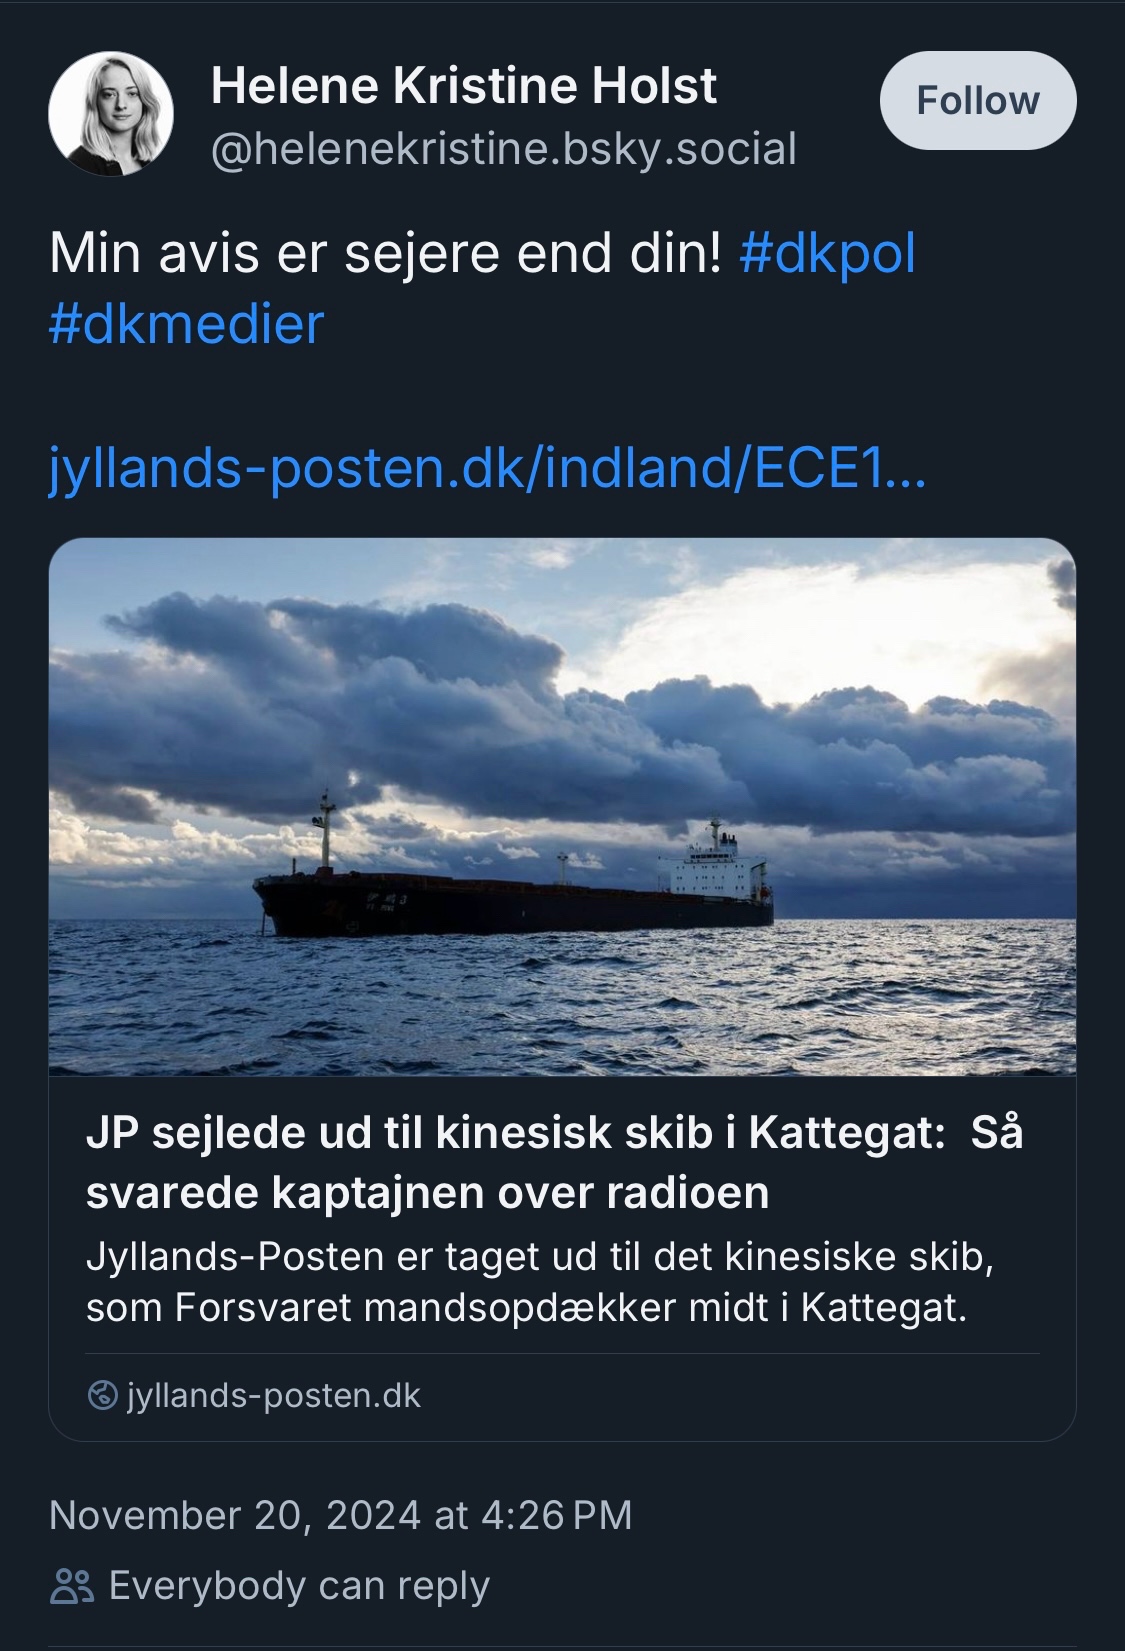1125x1651 pixels.
Task: Follow the jyllands-posten.dk/indland article URL
Action: coord(487,469)
